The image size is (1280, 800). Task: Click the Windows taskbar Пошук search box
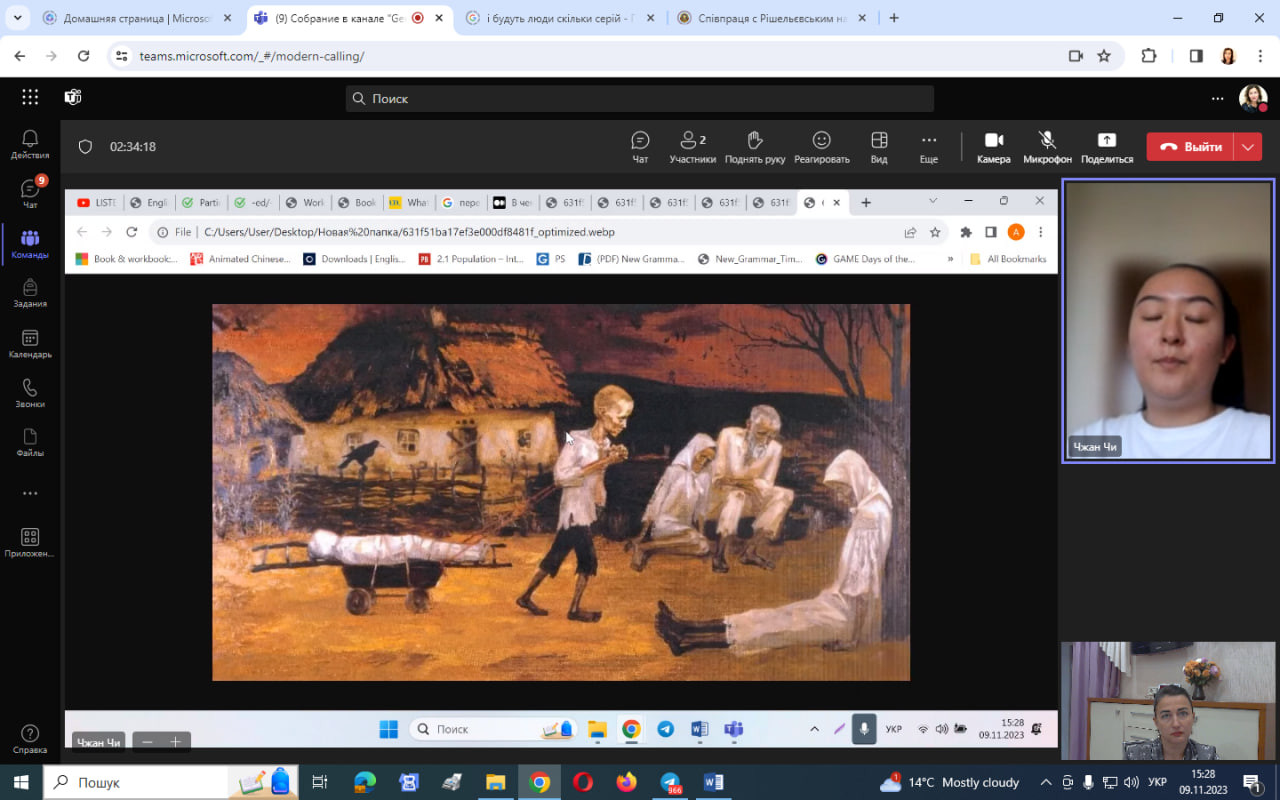tap(171, 782)
